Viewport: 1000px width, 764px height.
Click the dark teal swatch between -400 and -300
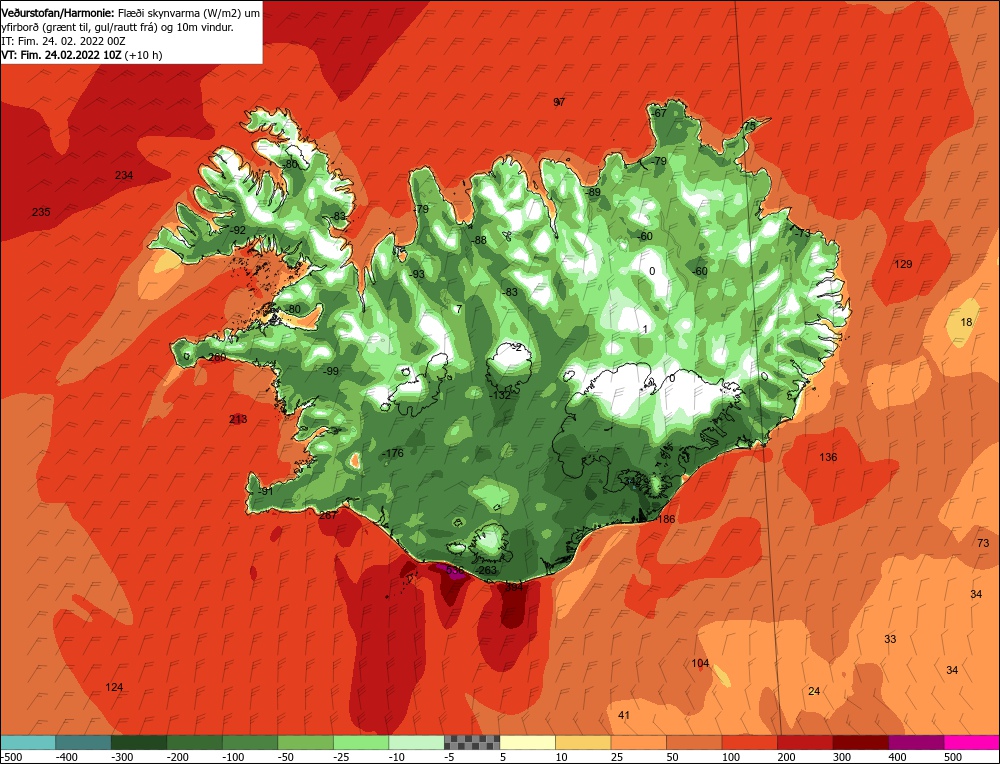[x=84, y=742]
